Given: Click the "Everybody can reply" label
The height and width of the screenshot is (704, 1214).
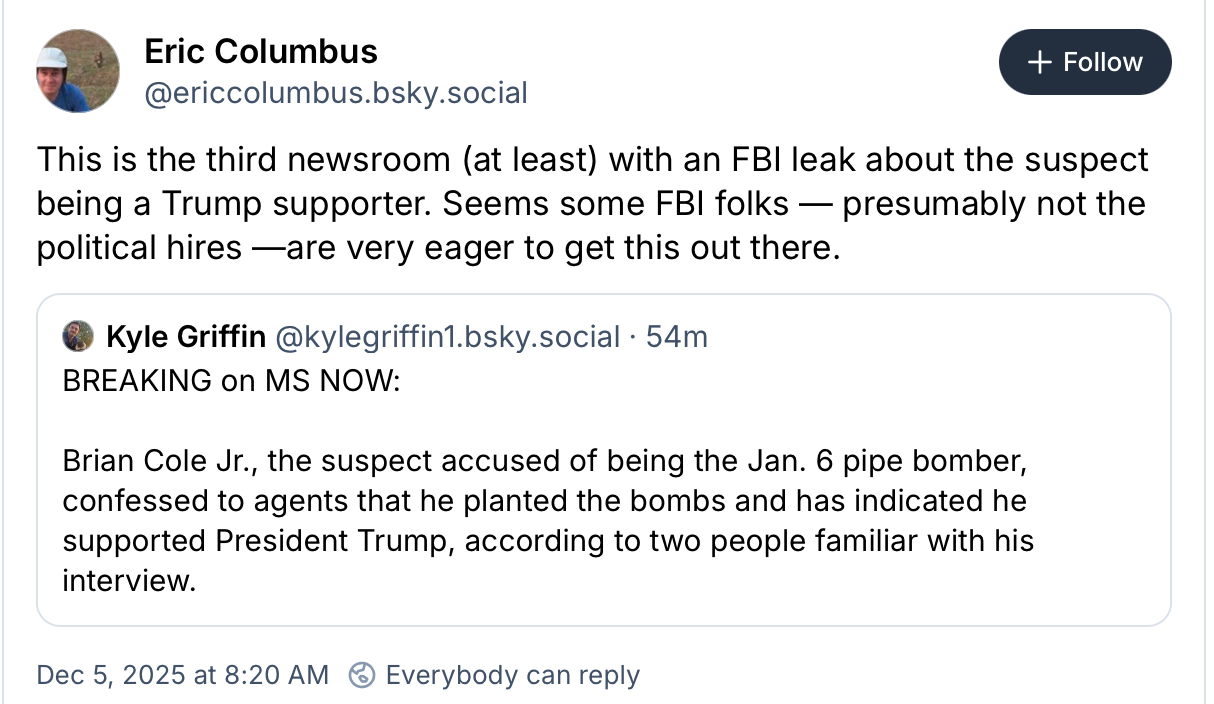Looking at the screenshot, I should click(512, 675).
